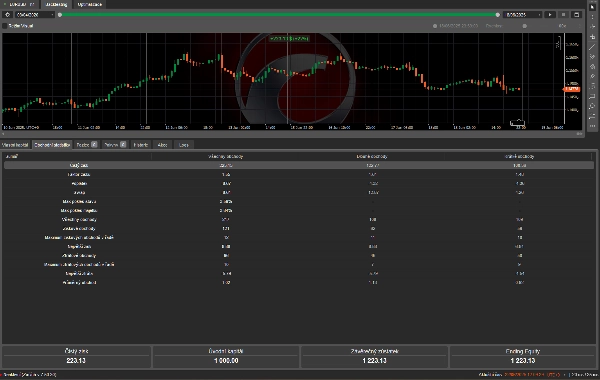Screen dimensions: 600x380
Task: Click the green profit label atop the chart
Action: click(289, 39)
